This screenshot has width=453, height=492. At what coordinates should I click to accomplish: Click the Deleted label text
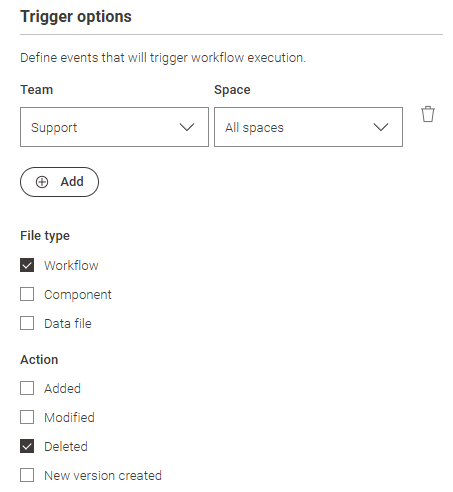pyautogui.click(x=66, y=447)
